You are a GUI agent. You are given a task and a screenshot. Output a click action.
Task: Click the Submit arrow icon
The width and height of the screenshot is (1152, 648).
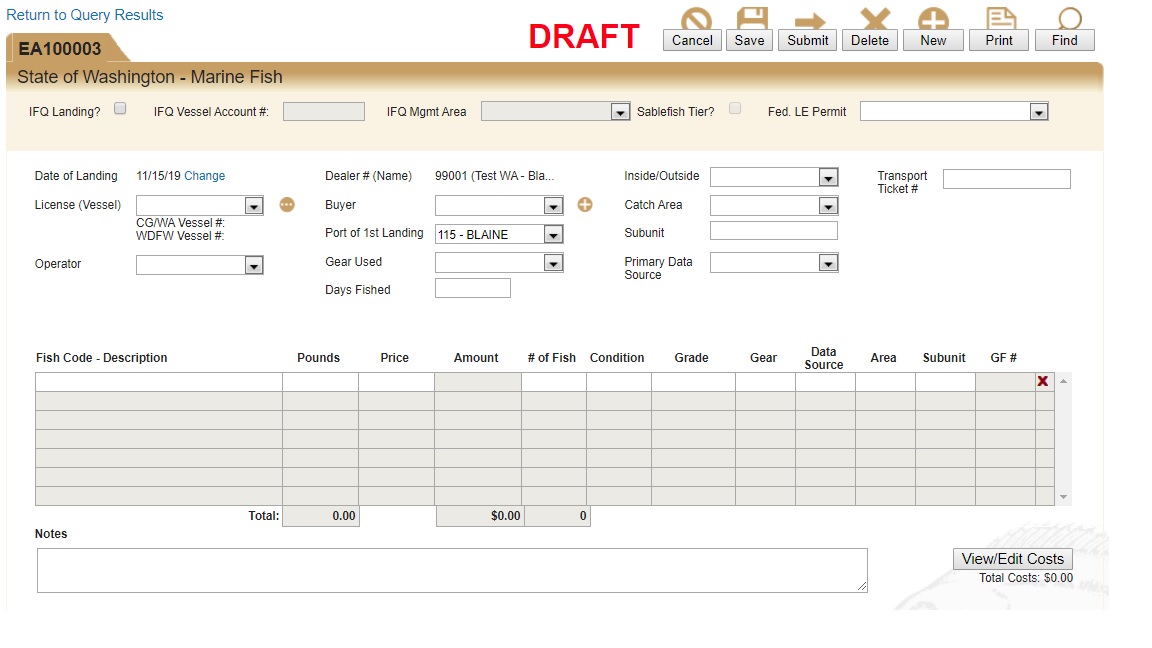point(808,20)
